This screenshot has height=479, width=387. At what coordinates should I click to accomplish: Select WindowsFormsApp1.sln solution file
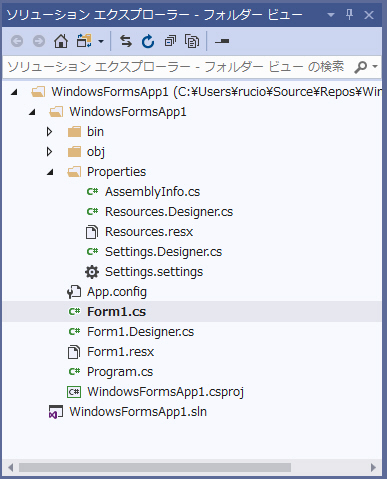(138, 412)
